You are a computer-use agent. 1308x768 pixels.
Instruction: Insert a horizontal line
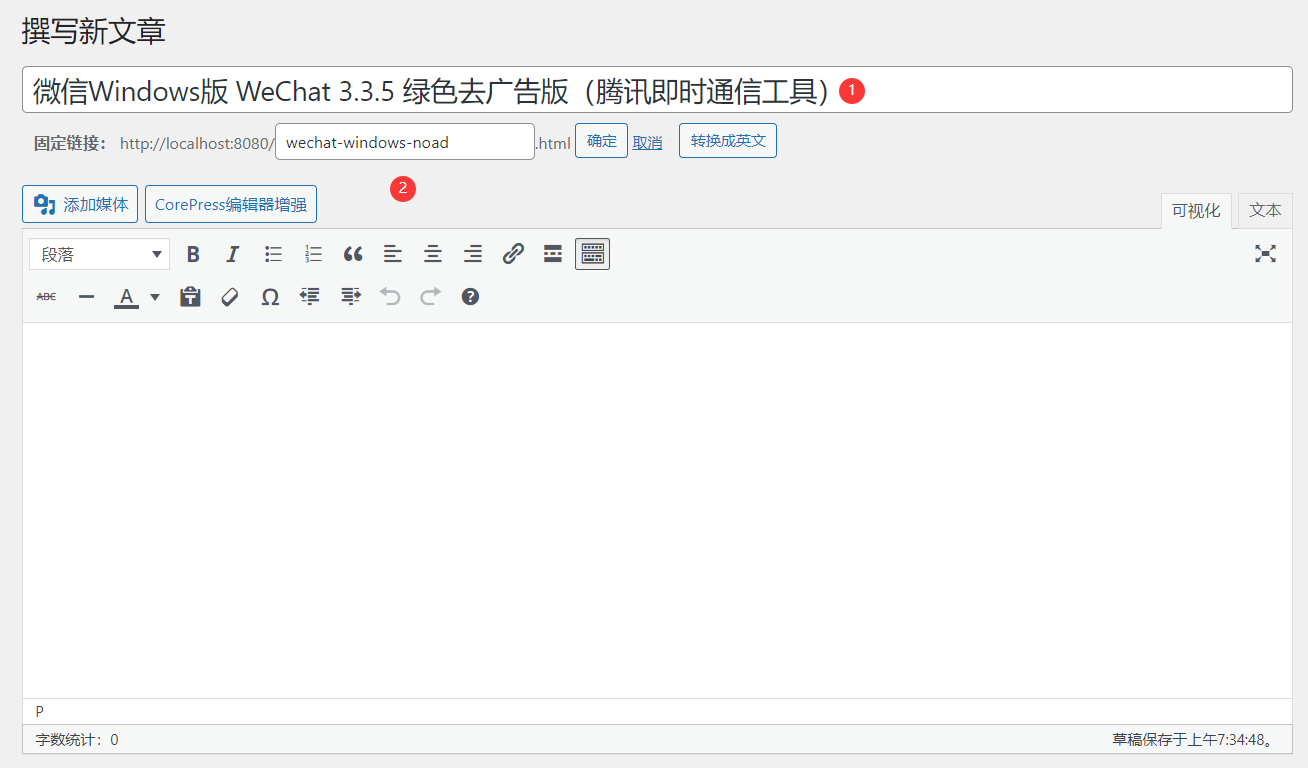(x=86, y=296)
